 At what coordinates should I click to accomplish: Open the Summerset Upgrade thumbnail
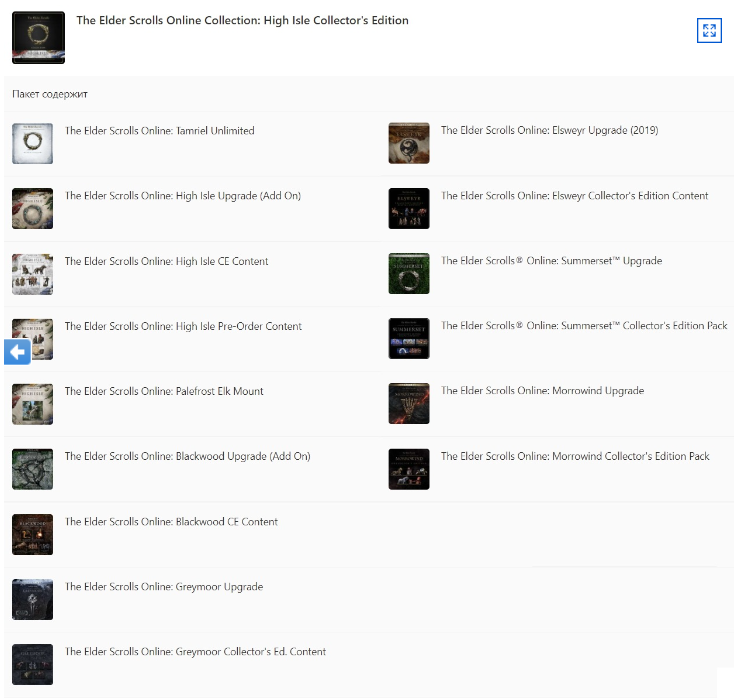409,273
